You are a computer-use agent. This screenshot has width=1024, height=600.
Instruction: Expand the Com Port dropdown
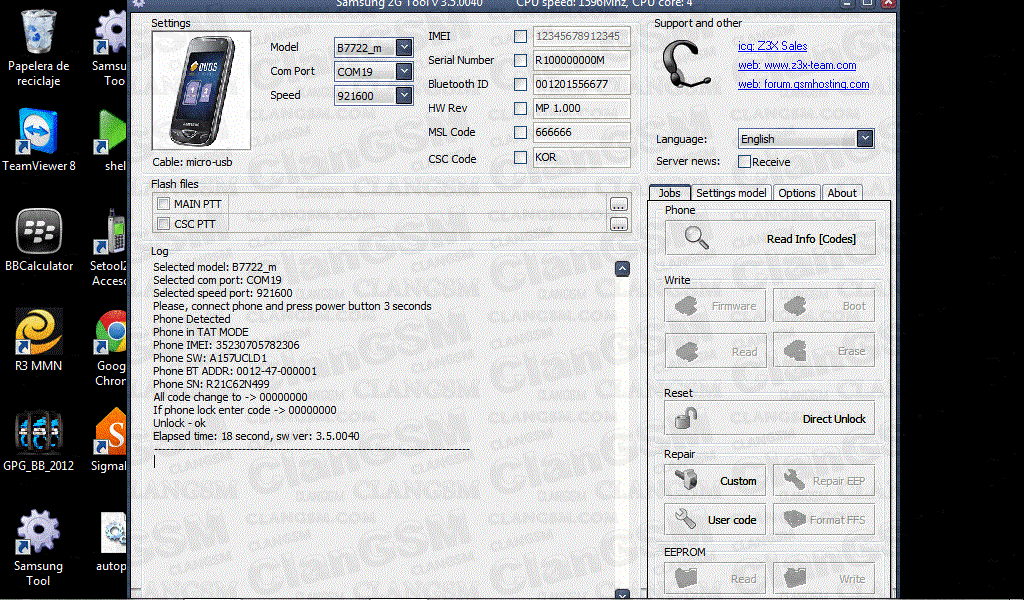(x=404, y=71)
